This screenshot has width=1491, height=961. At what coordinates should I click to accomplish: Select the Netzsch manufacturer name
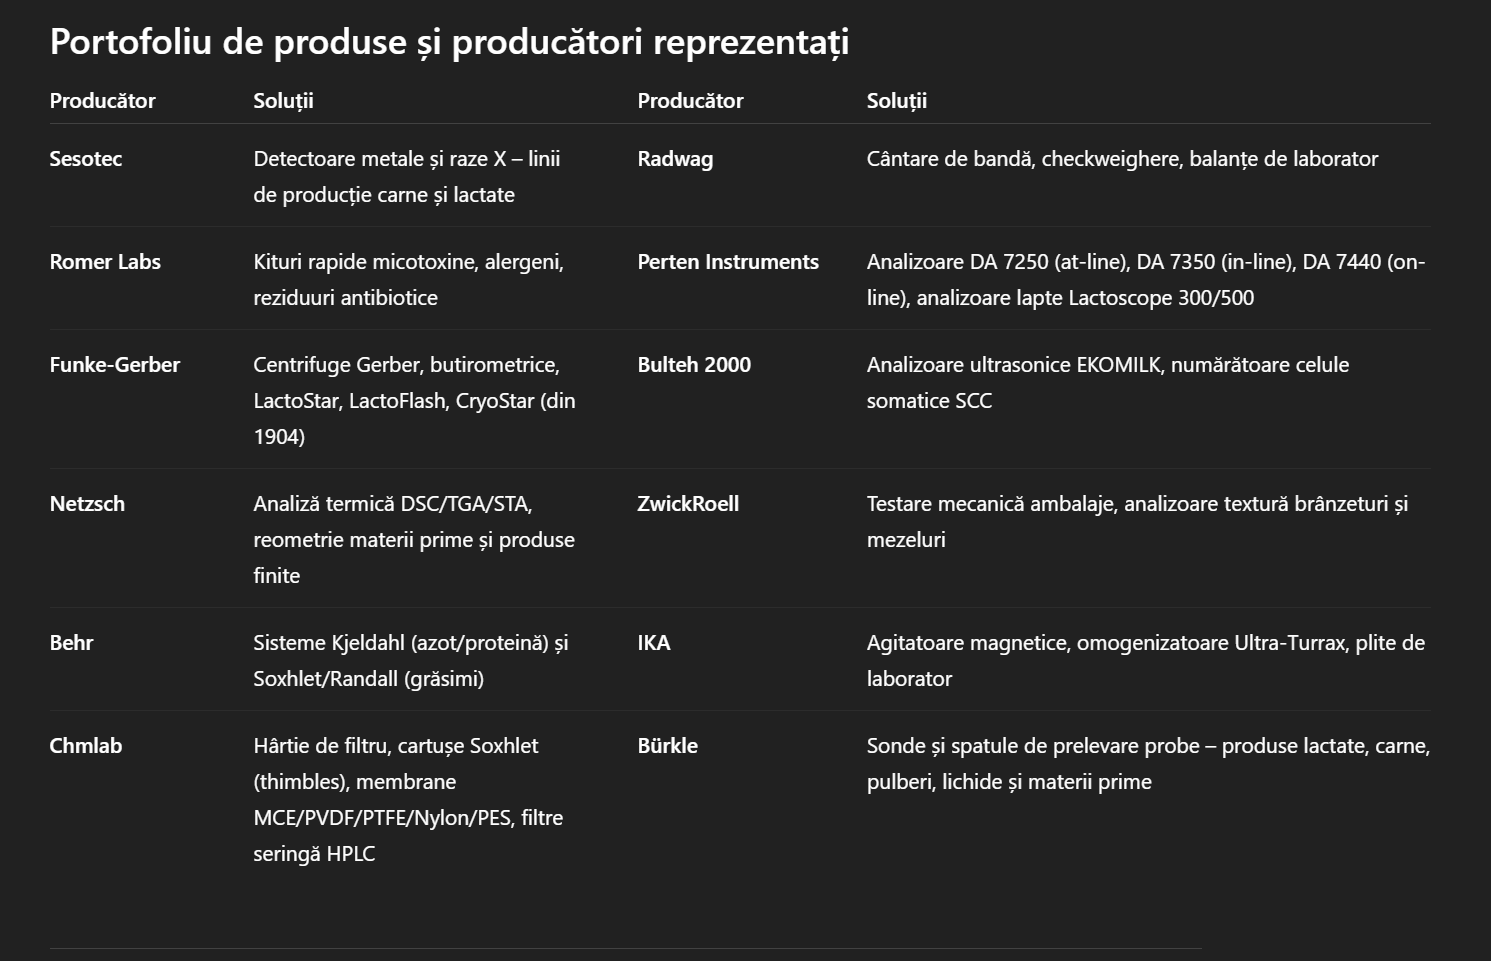[x=87, y=504]
